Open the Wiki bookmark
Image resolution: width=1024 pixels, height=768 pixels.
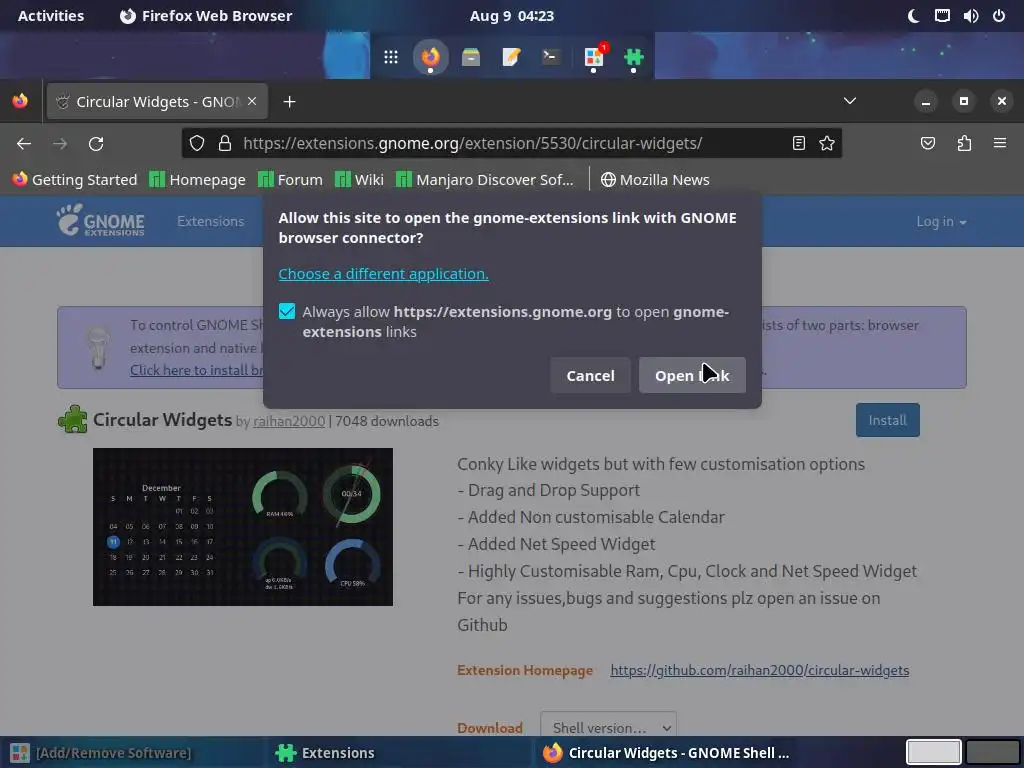[x=359, y=180]
